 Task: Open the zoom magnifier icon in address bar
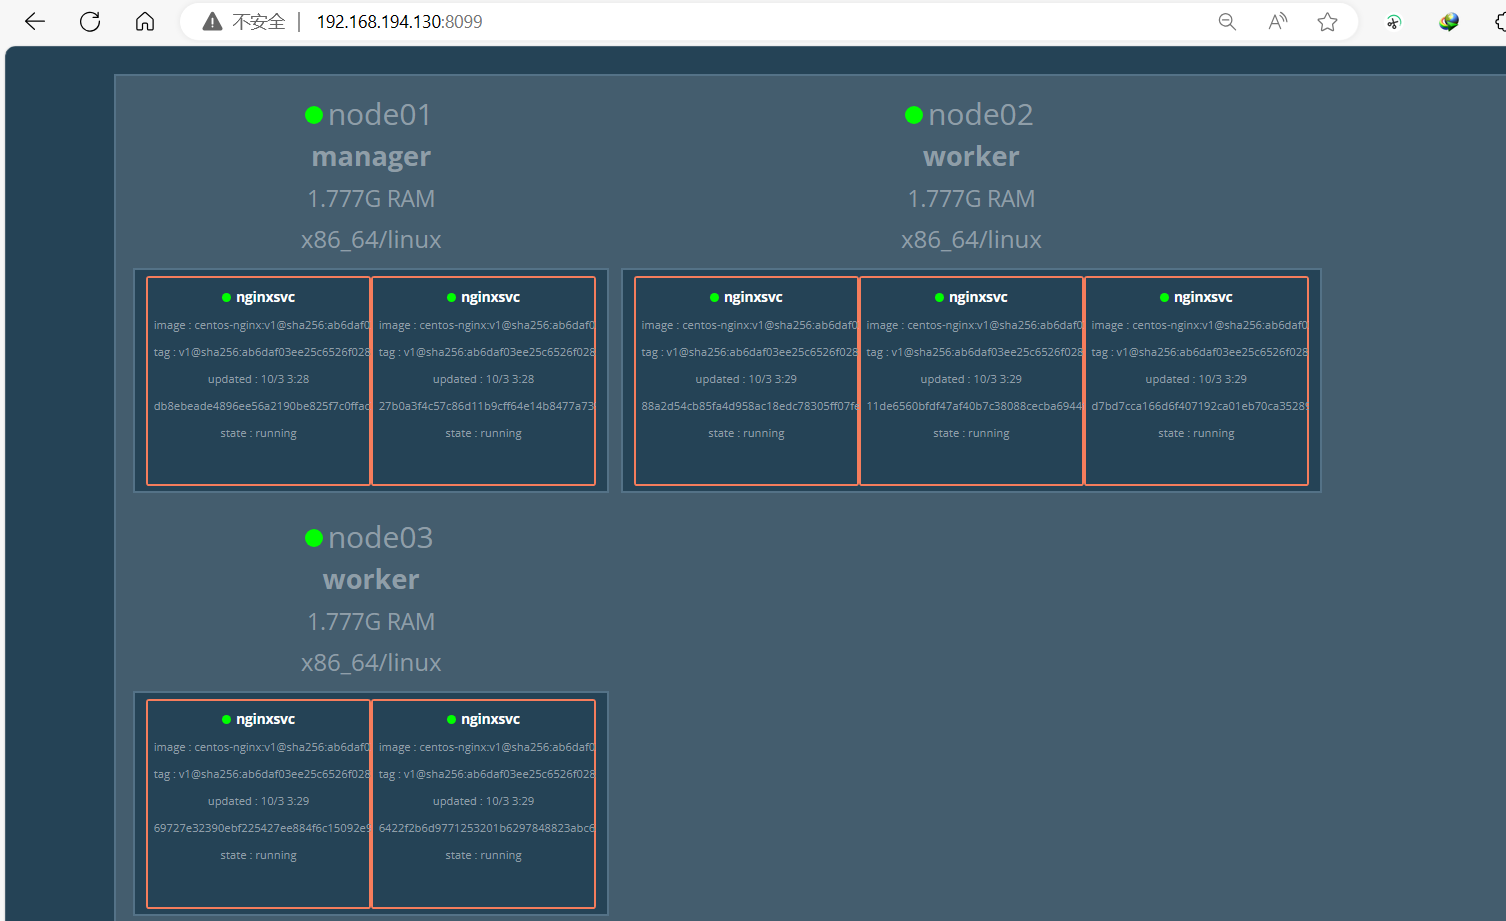coord(1227,22)
